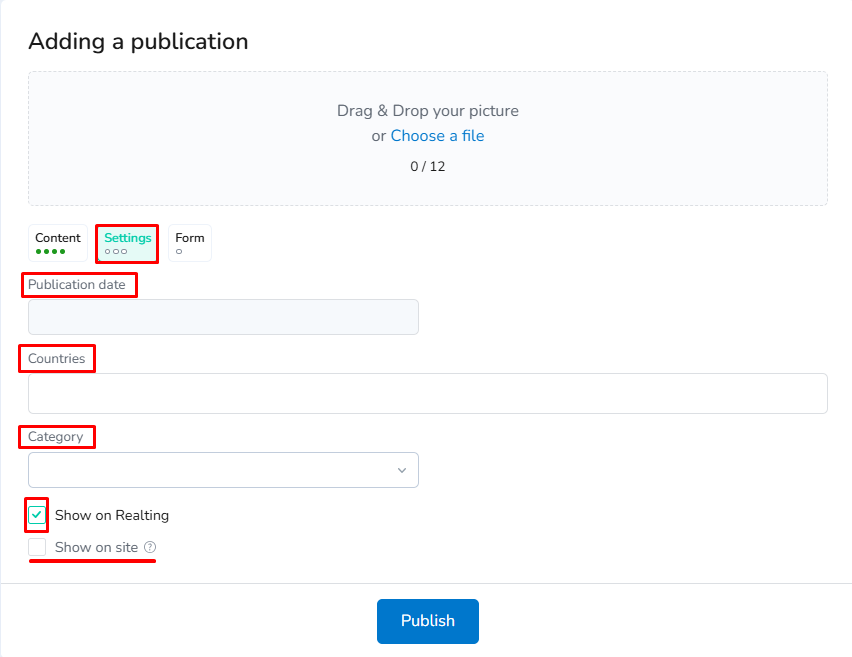
Task: Click the progress dots under the Settings tab
Action: click(x=115, y=252)
